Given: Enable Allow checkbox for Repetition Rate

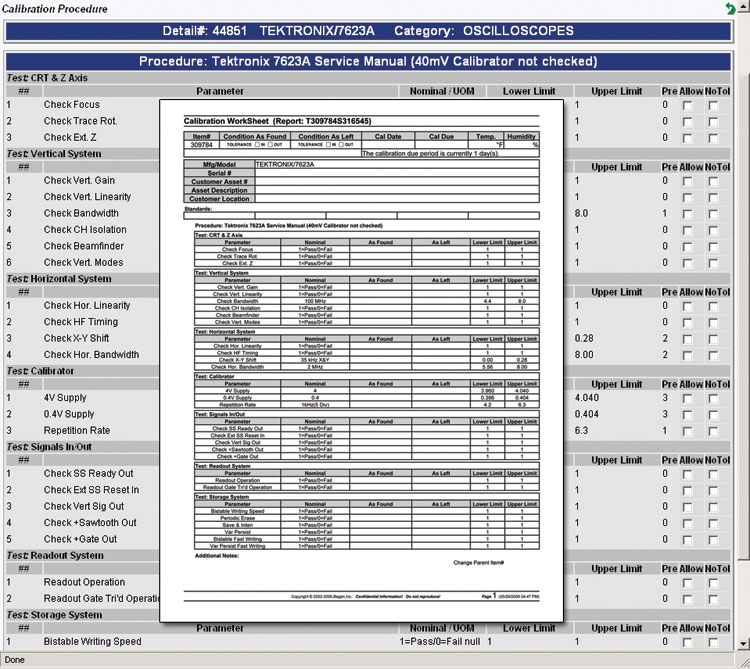Looking at the screenshot, I should click(x=687, y=431).
